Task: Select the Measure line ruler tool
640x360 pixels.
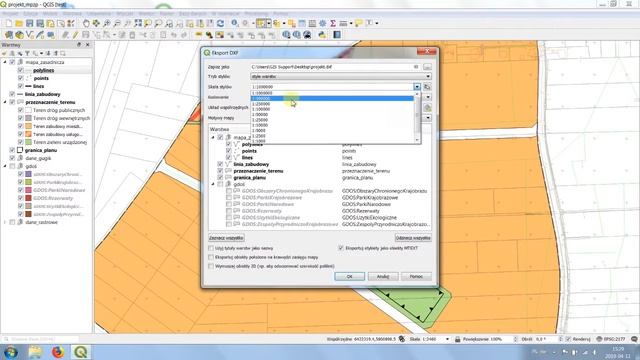Action: click(343, 24)
